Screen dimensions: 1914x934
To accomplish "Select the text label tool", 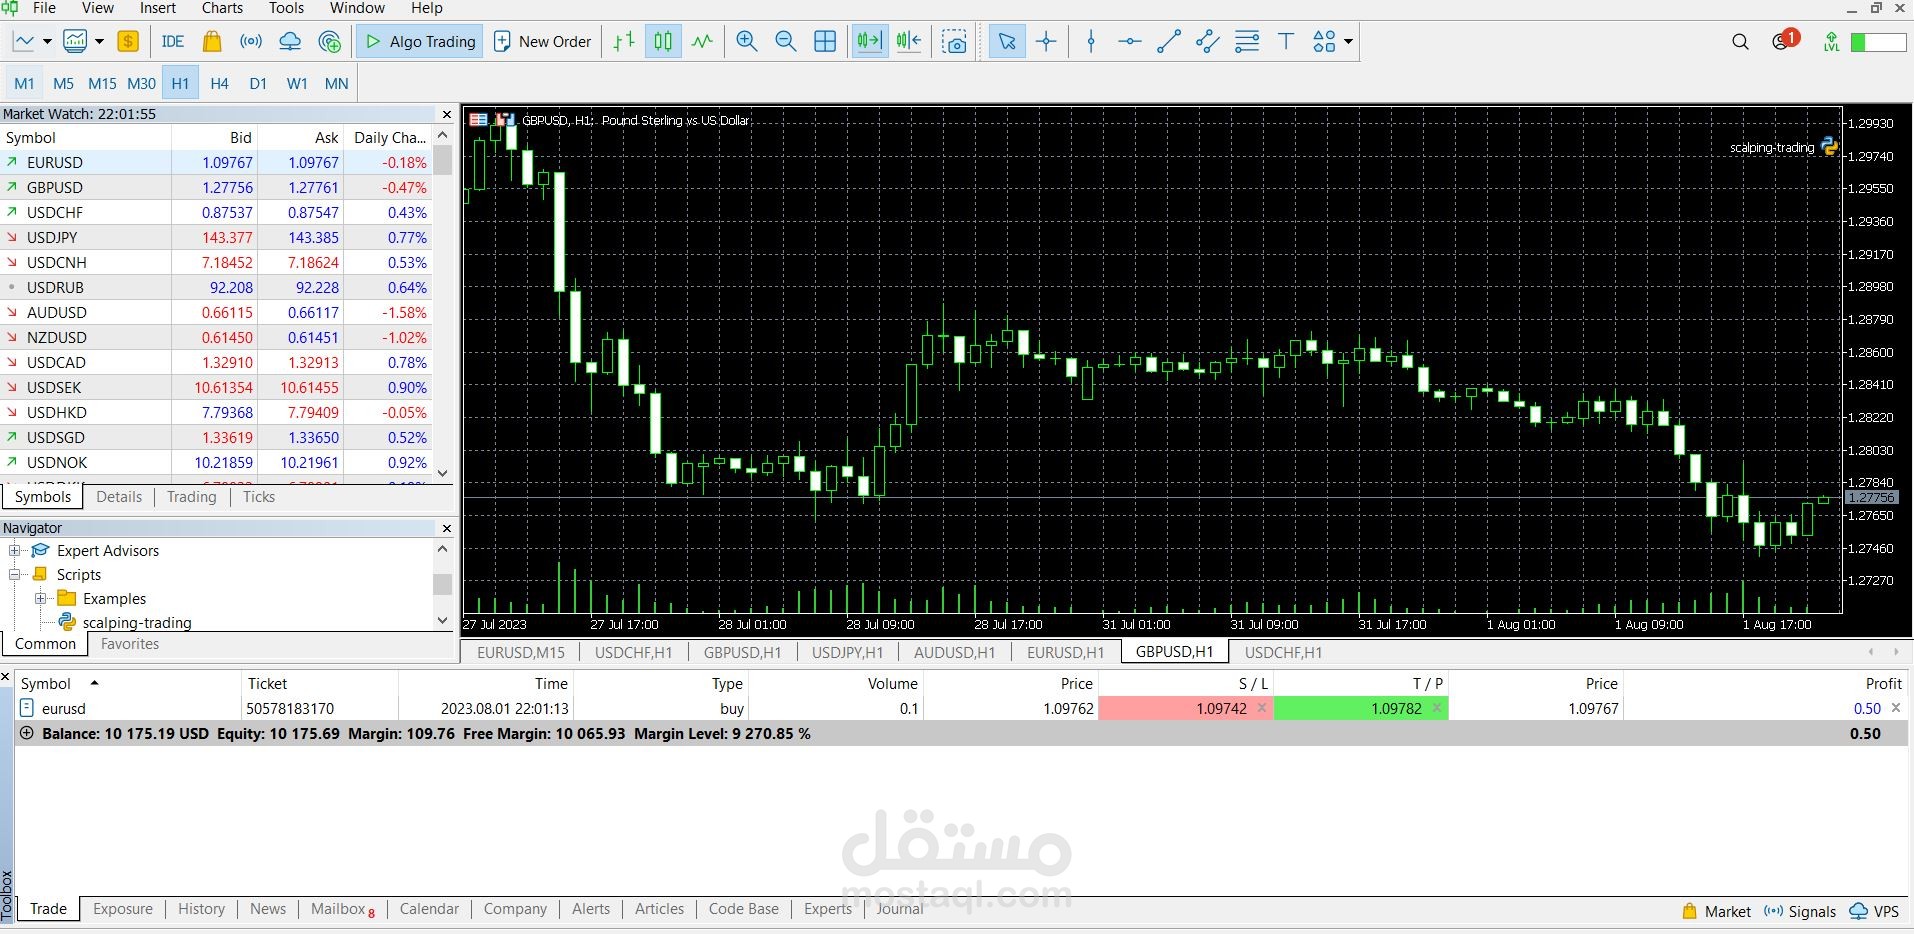I will pyautogui.click(x=1286, y=42).
